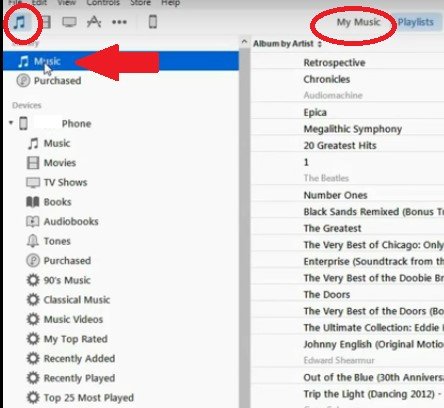Open the Controls menu

click(103, 3)
